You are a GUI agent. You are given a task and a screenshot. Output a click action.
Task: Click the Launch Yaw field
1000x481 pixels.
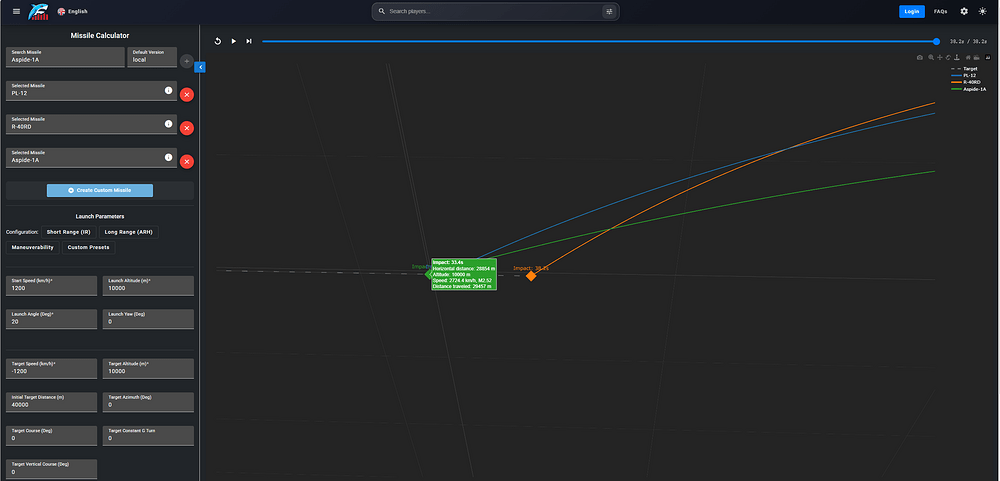[x=148, y=319]
